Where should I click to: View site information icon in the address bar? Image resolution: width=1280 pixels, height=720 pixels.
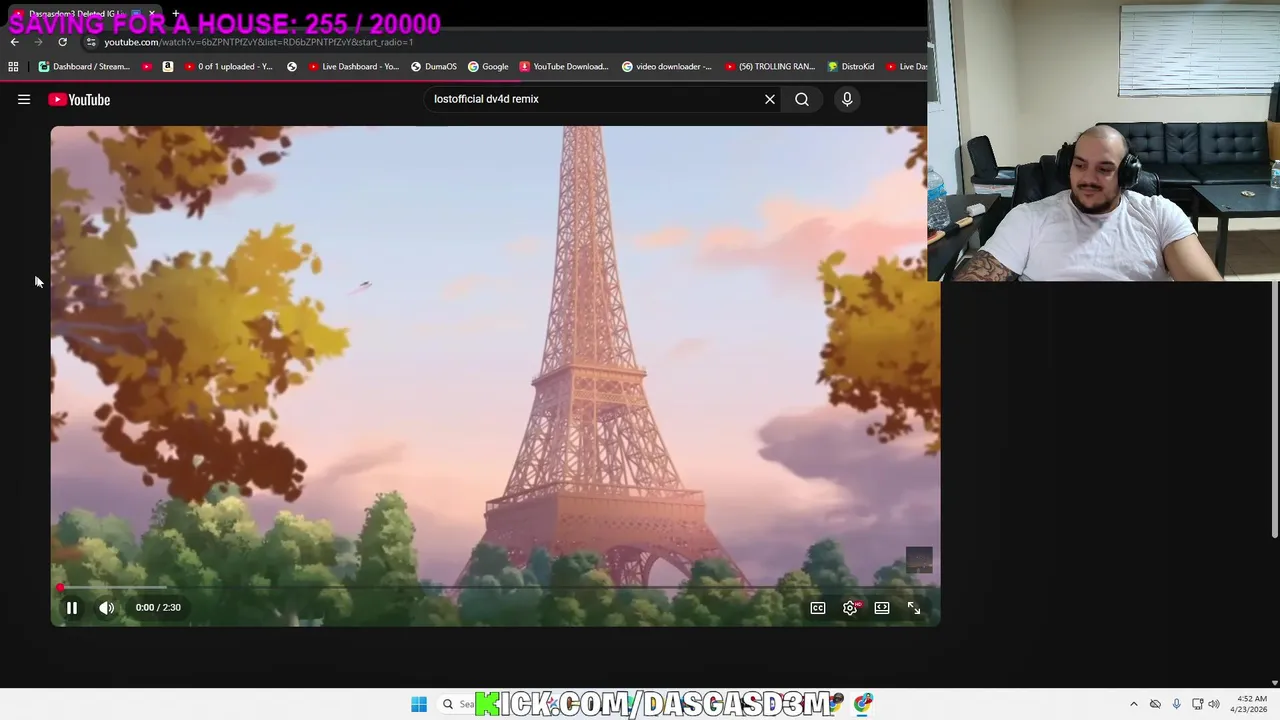pos(91,42)
